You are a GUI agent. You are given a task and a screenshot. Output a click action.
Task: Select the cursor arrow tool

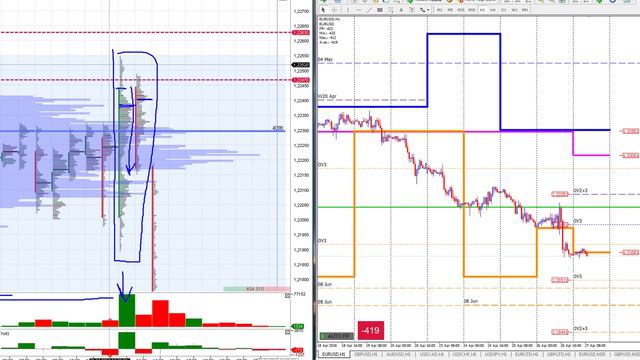(323, 10)
